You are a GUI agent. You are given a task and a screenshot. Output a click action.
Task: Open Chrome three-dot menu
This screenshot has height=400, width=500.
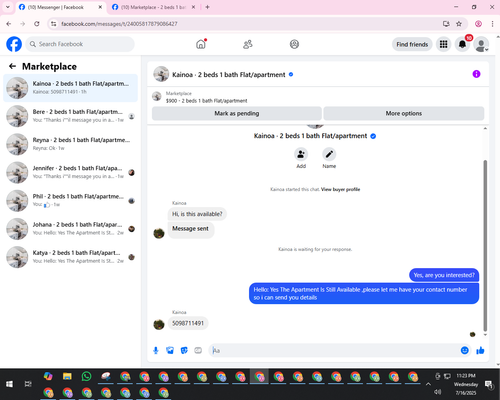[x=492, y=24]
